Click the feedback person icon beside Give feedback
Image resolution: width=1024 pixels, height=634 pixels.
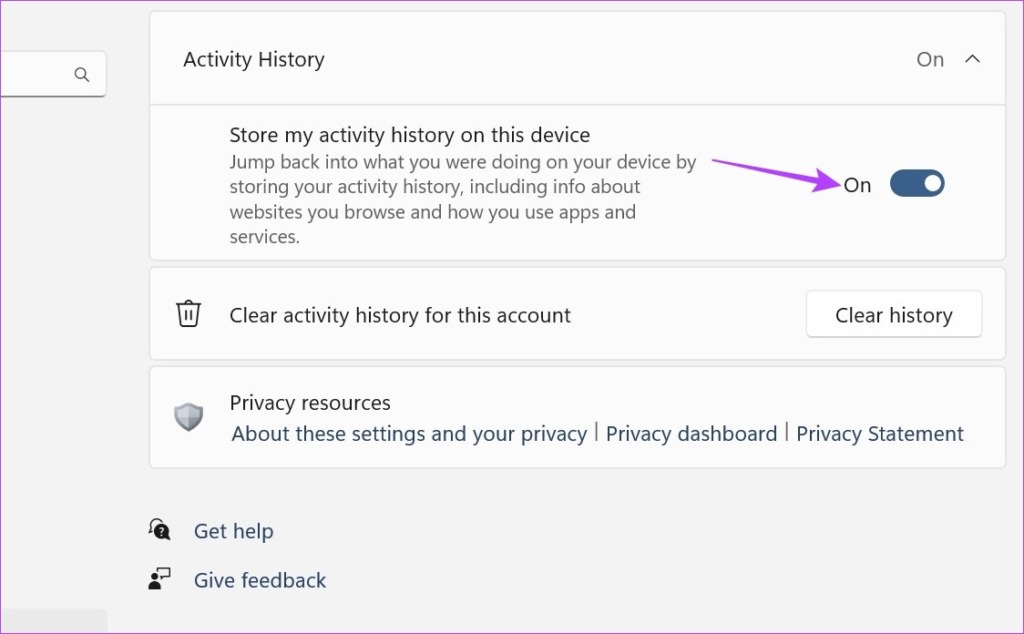tap(160, 580)
